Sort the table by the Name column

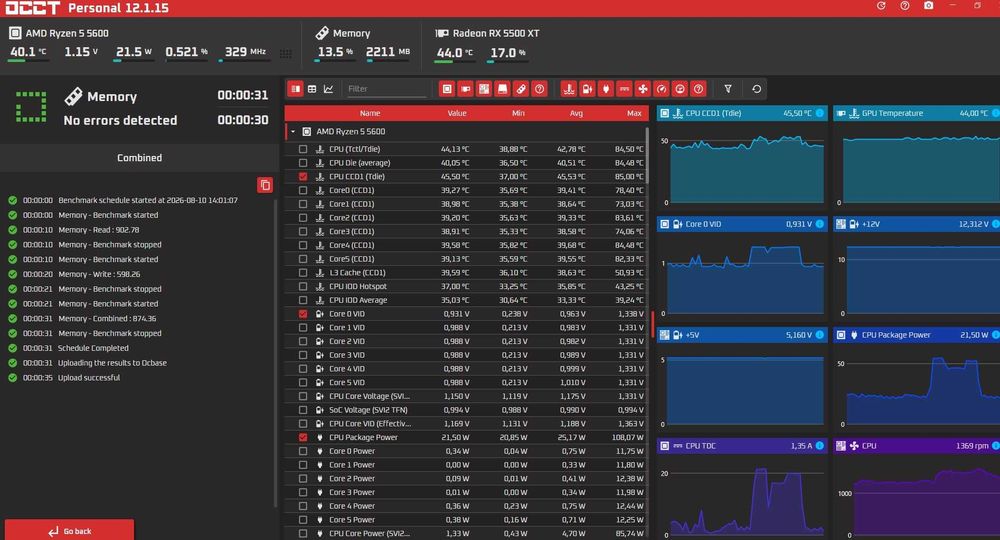point(370,113)
